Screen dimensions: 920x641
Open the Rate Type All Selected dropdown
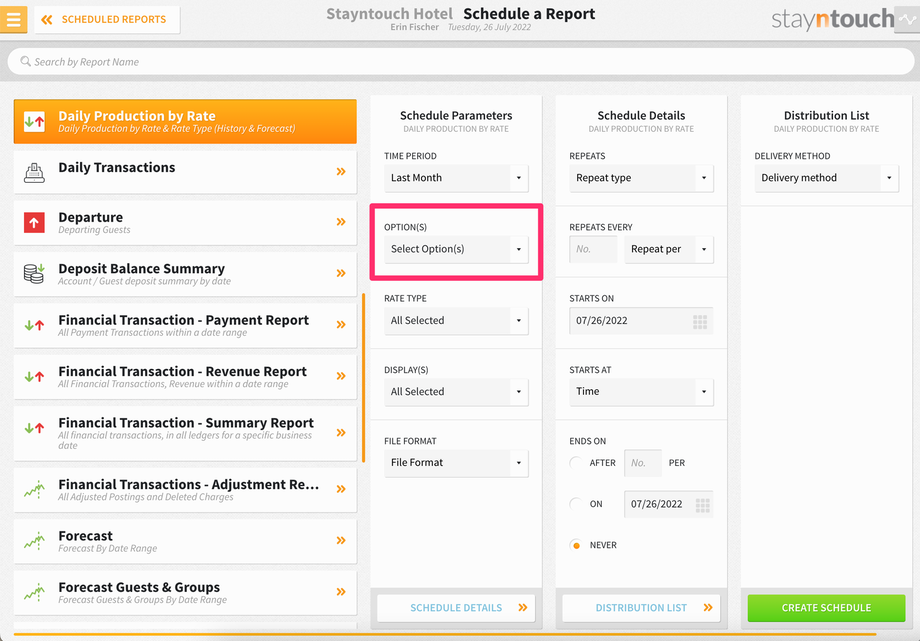[456, 320]
